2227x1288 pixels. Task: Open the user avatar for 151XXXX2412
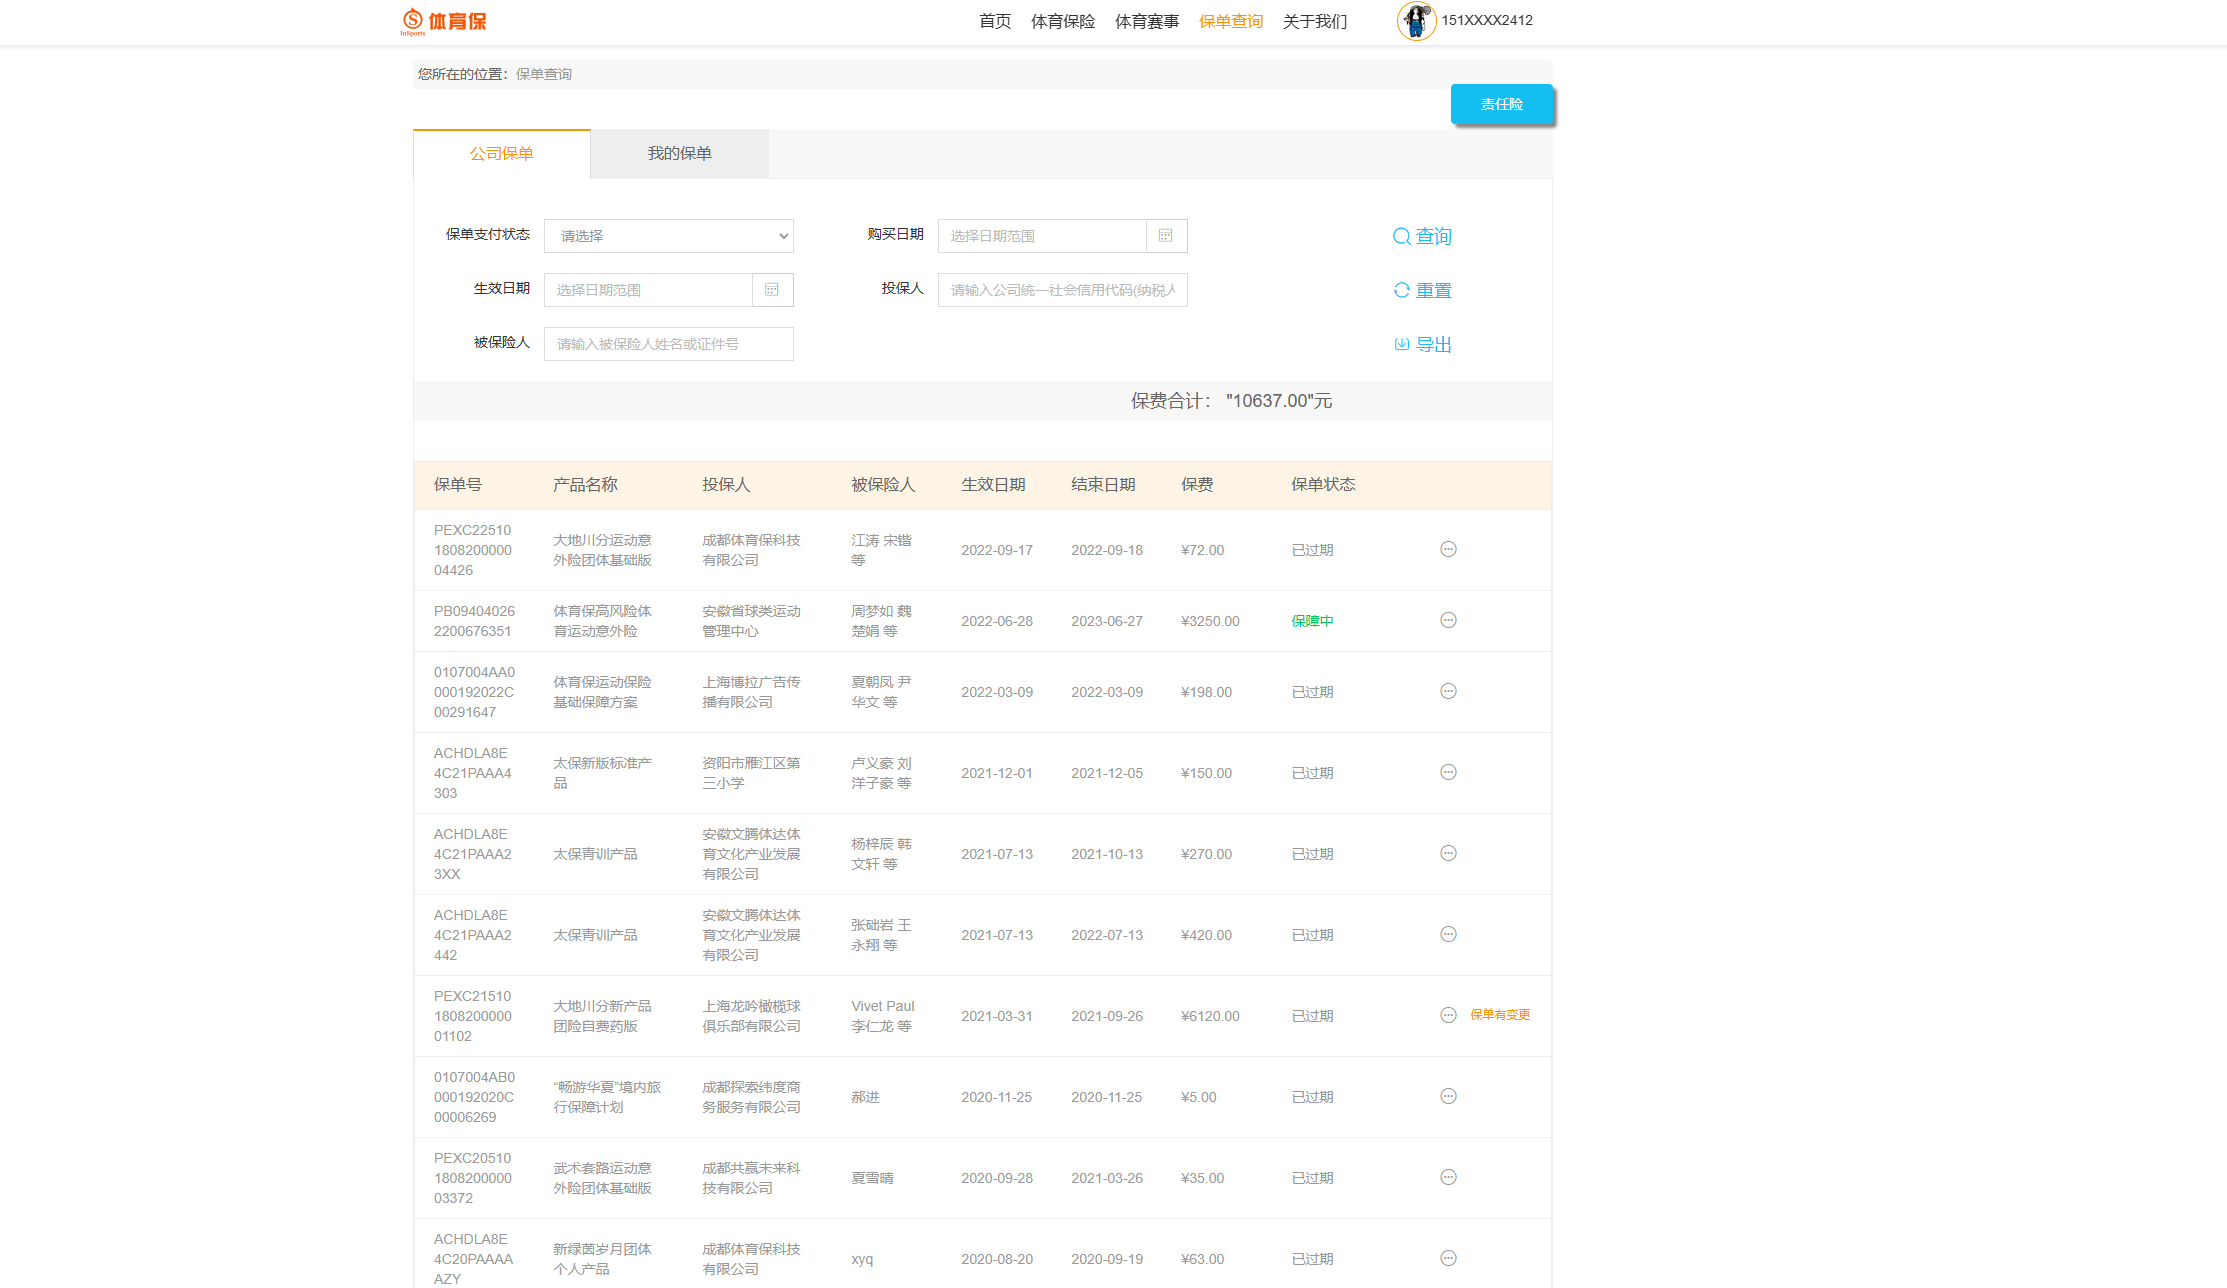[x=1416, y=20]
